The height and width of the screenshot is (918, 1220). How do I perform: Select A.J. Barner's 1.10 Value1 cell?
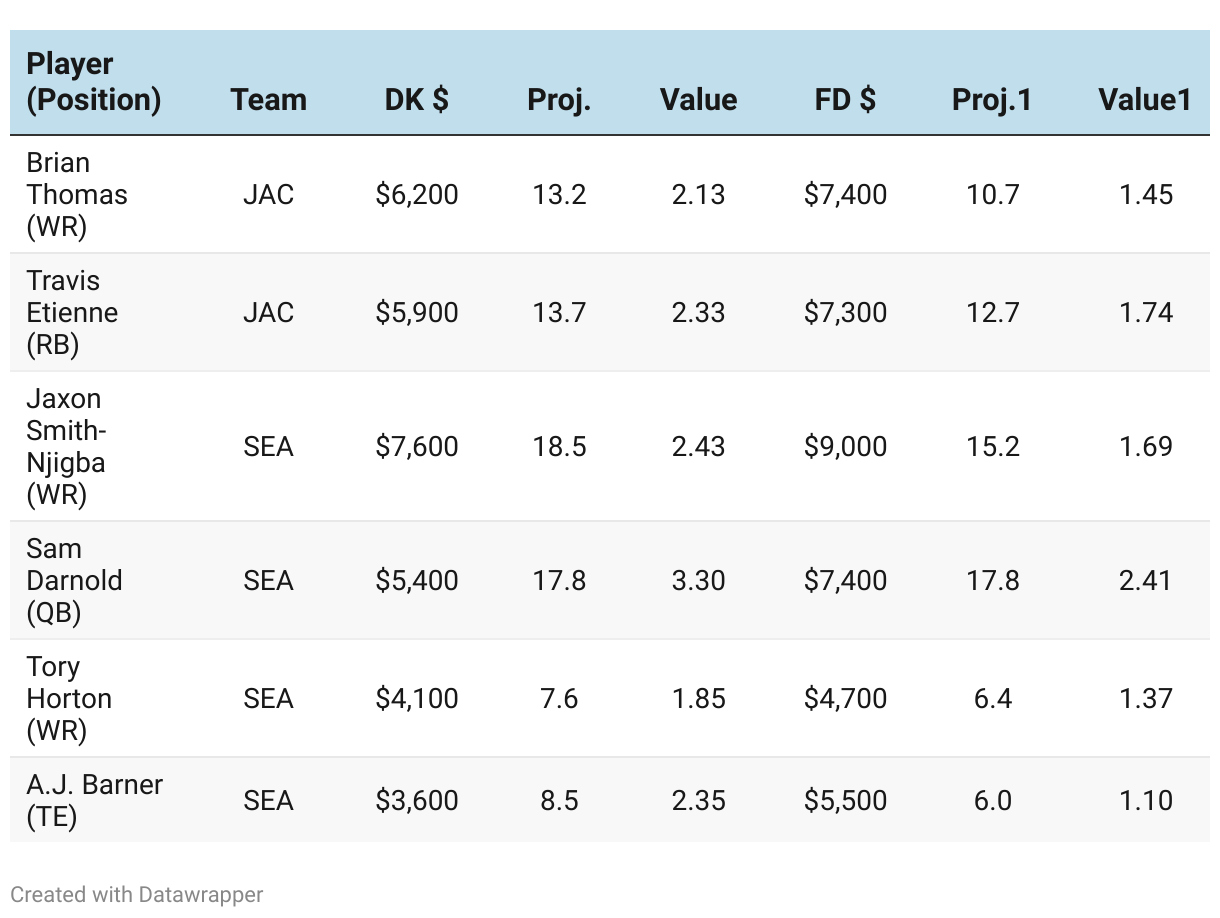(1145, 800)
